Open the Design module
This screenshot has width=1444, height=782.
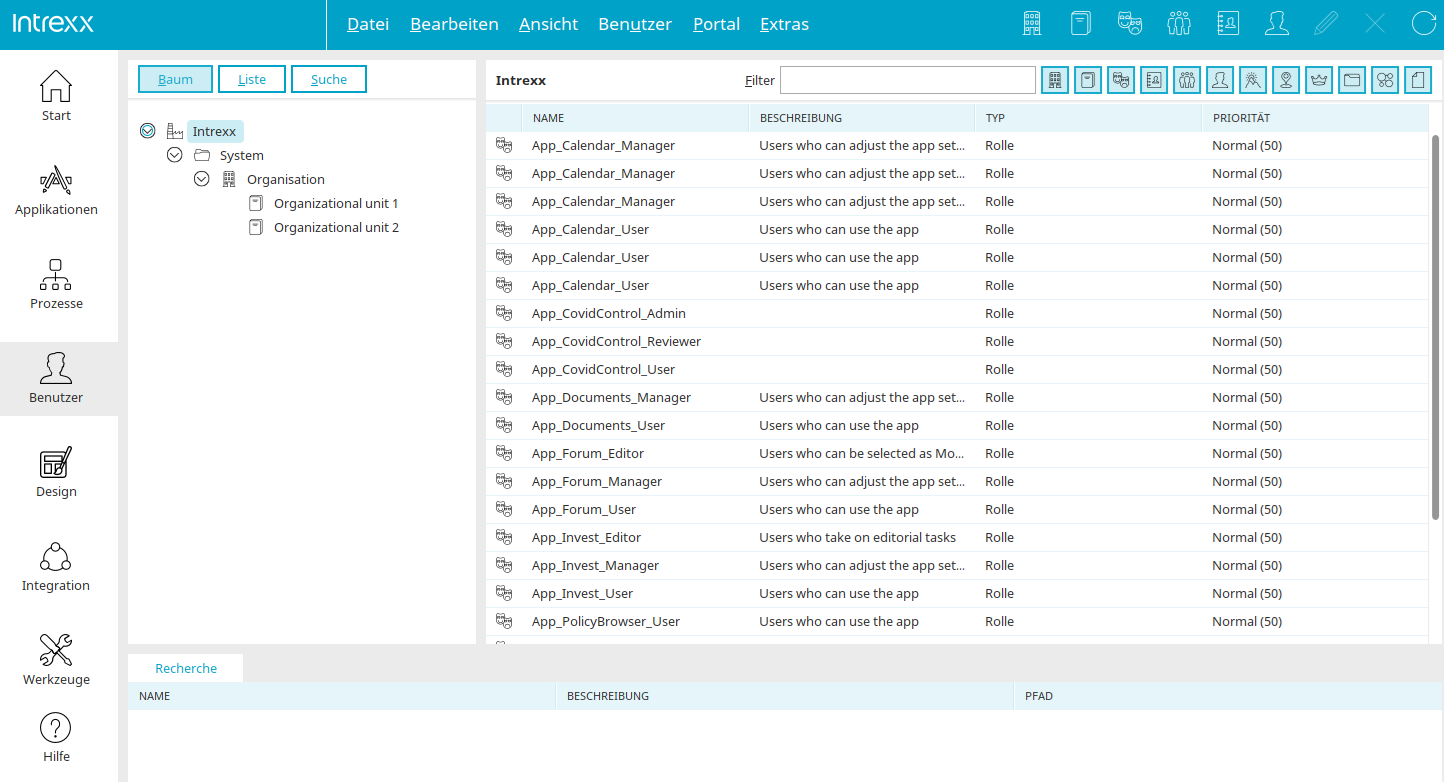coord(56,472)
